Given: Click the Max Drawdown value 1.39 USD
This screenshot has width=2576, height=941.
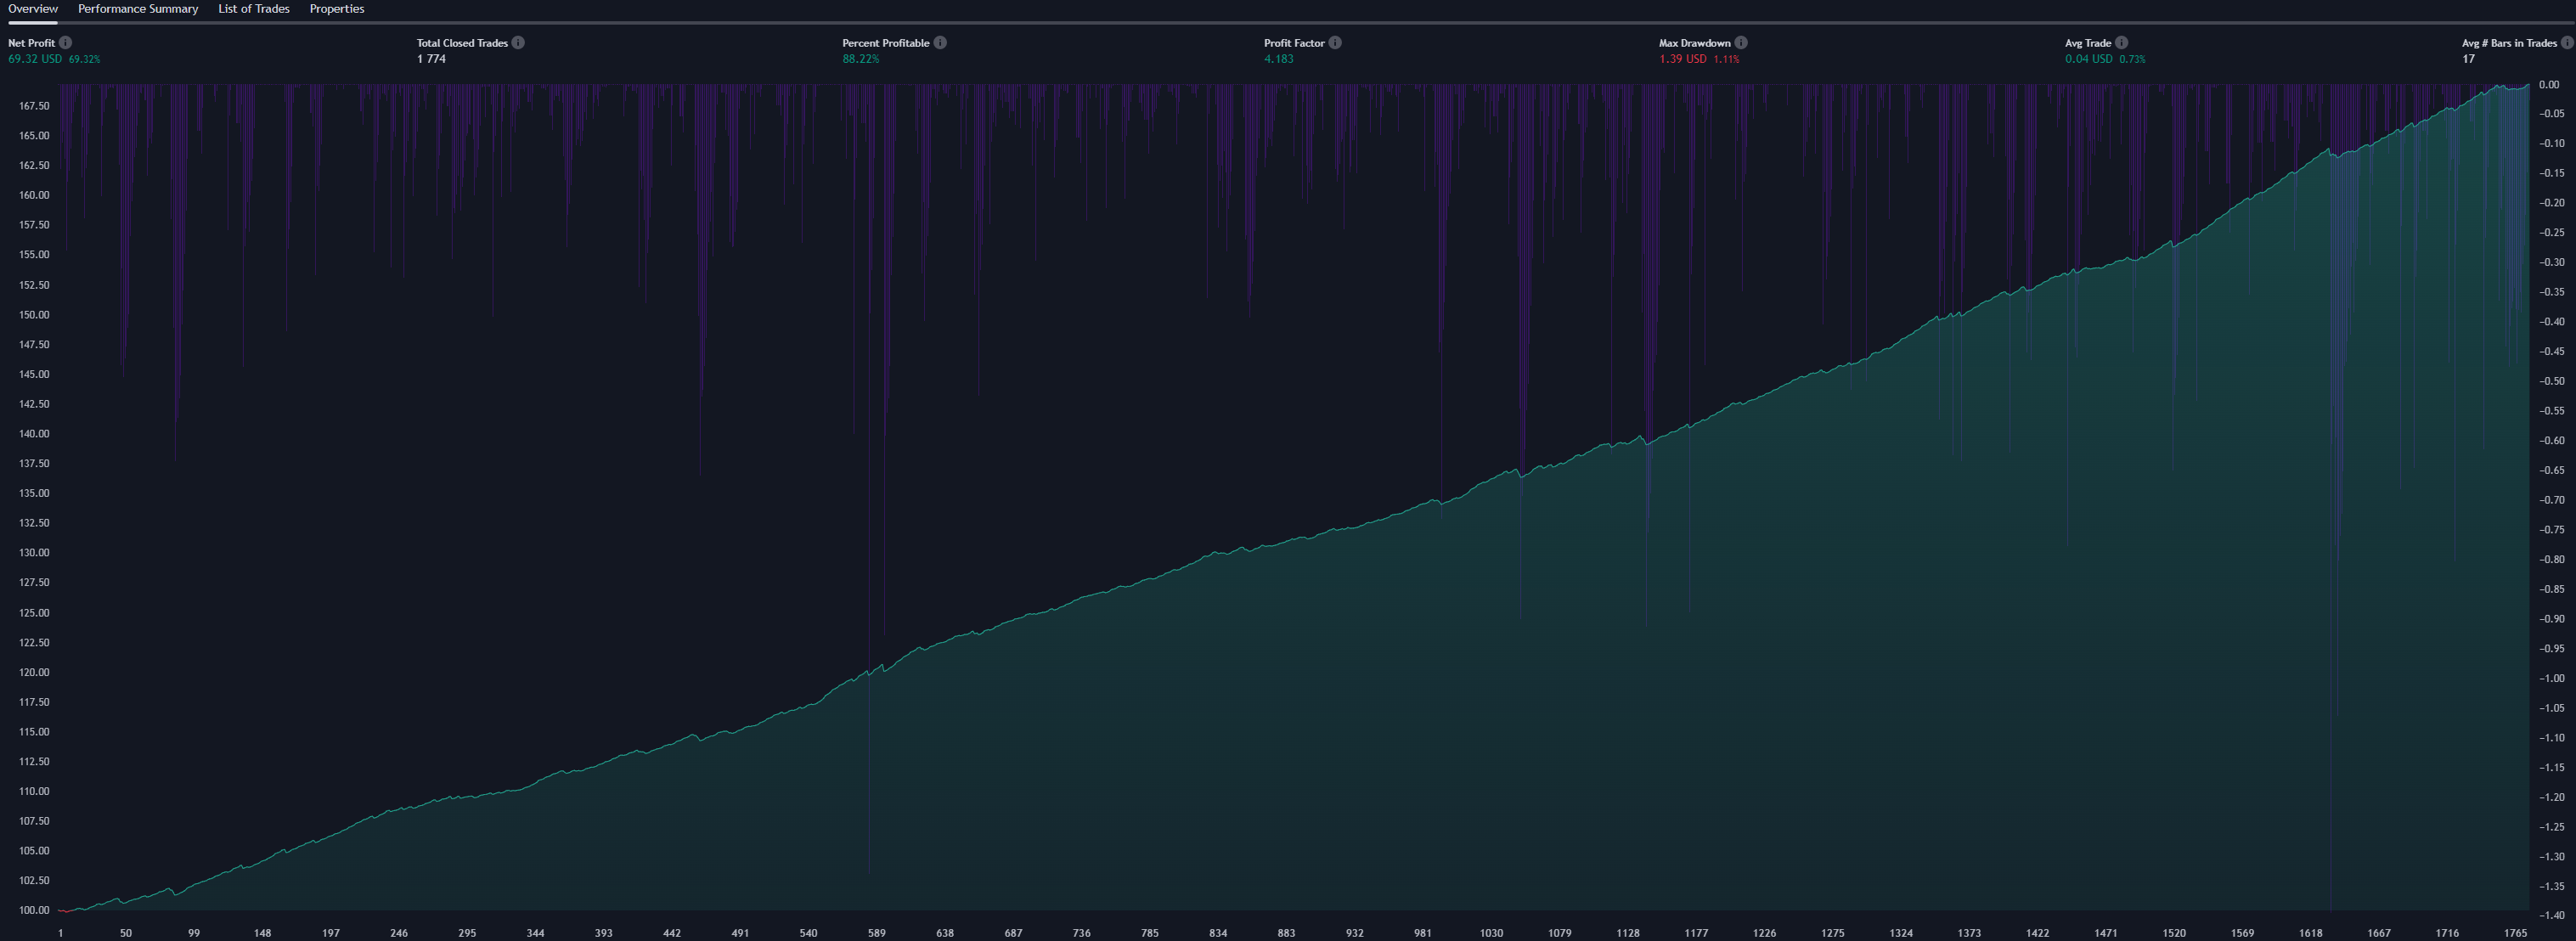Looking at the screenshot, I should [1683, 59].
